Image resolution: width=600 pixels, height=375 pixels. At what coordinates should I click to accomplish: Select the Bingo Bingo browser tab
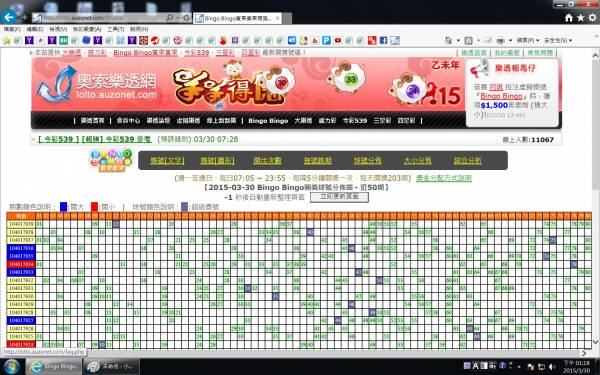(238, 18)
